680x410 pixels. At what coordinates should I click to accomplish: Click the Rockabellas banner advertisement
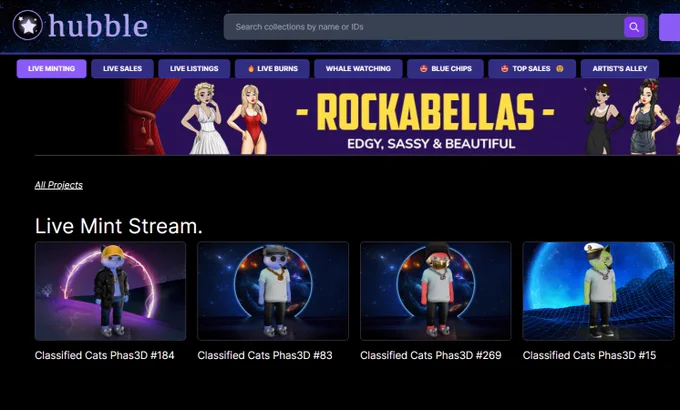401,116
